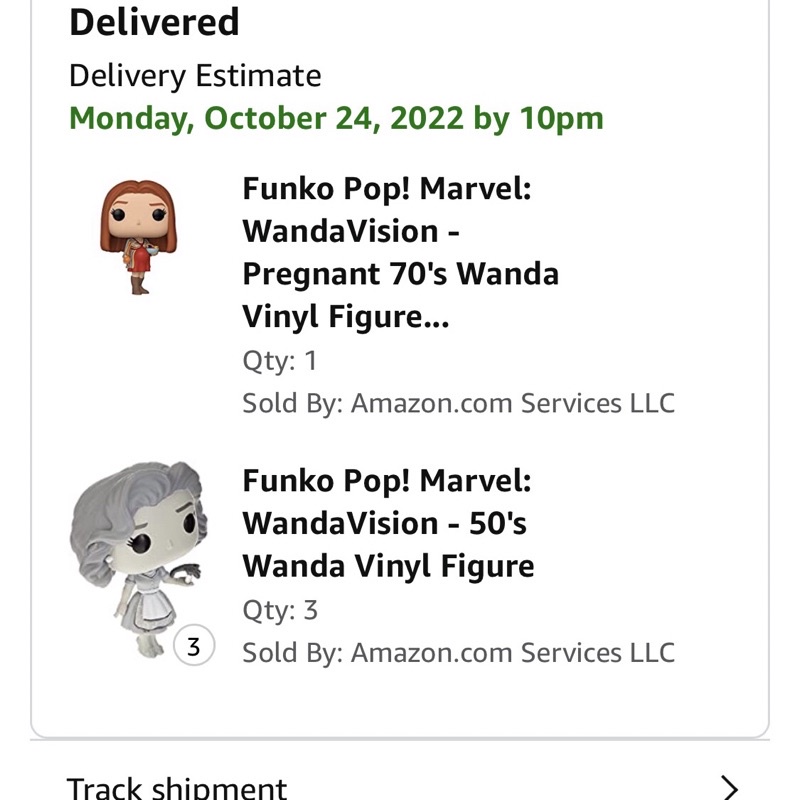Click Sold By seller under Pregnant 70's Wanda
Viewport: 800px width, 800px height.
pos(458,403)
